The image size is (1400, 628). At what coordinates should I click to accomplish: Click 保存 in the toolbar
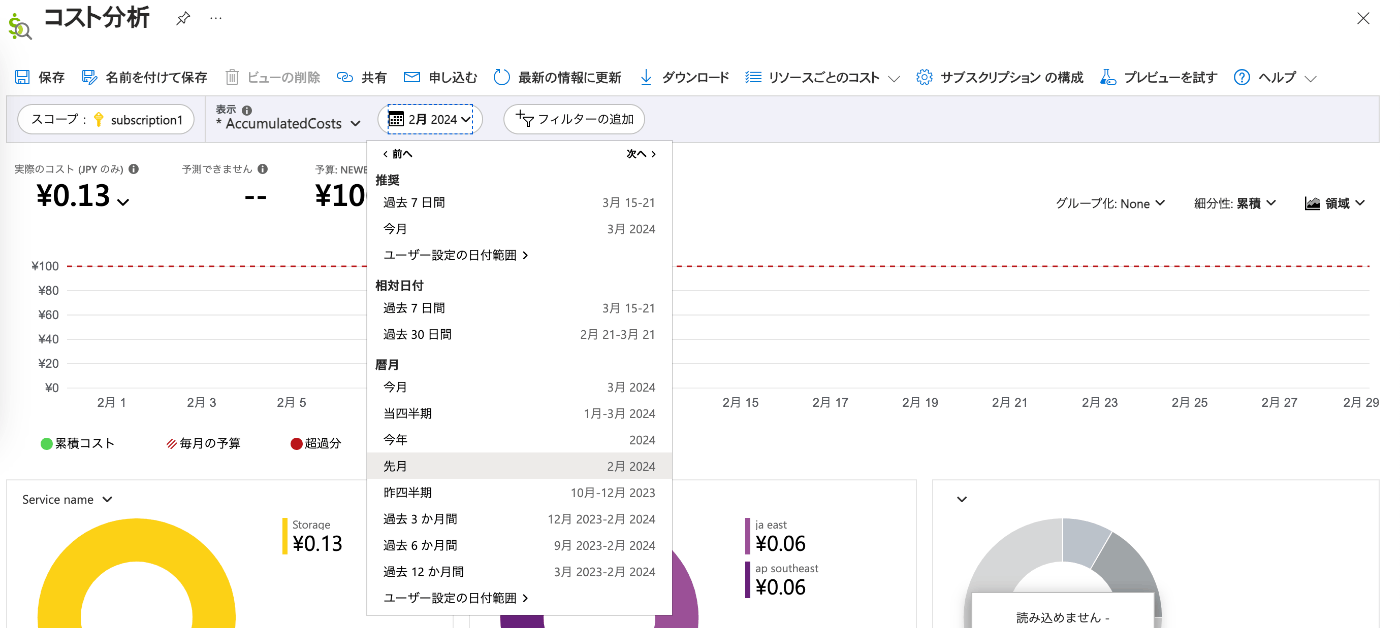(40, 77)
